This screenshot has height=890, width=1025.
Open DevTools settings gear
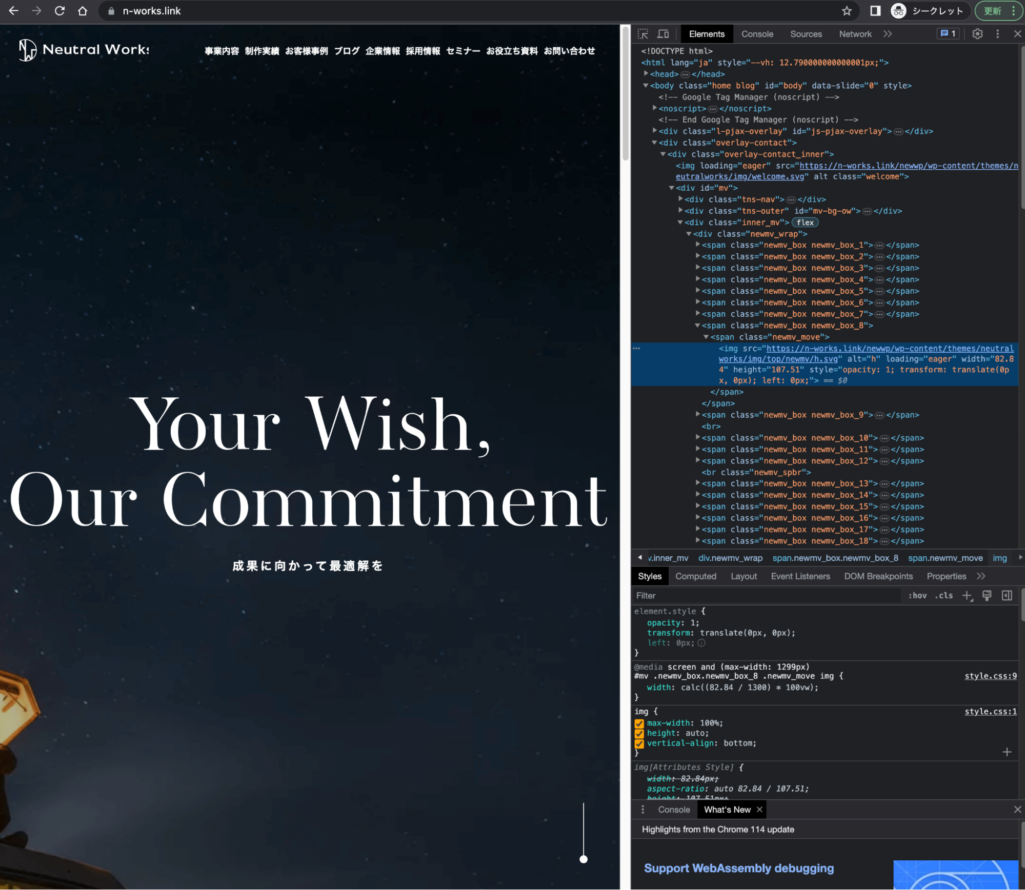click(x=977, y=34)
